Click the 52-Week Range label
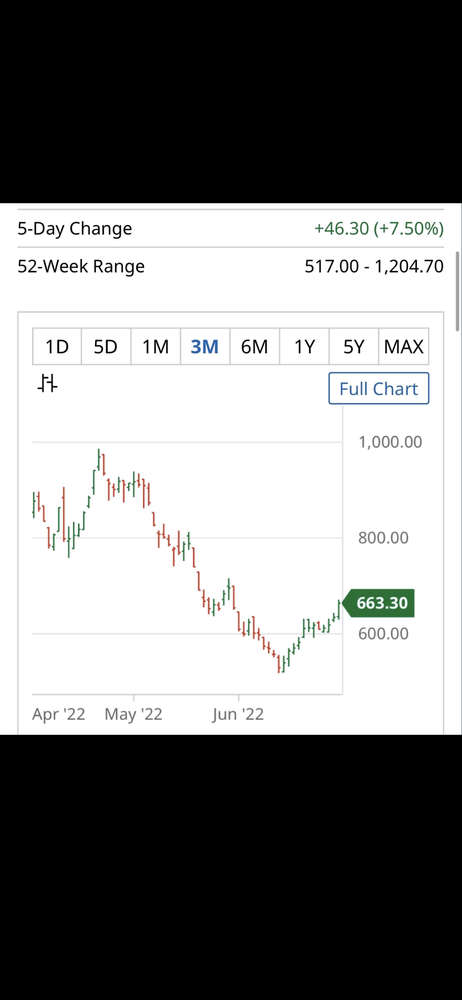The image size is (462, 1000). 81,266
